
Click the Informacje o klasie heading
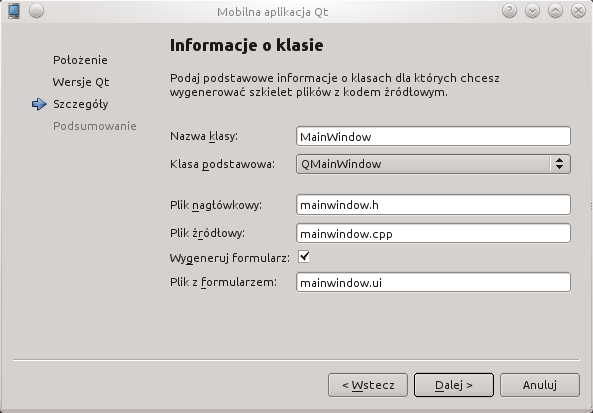point(247,45)
